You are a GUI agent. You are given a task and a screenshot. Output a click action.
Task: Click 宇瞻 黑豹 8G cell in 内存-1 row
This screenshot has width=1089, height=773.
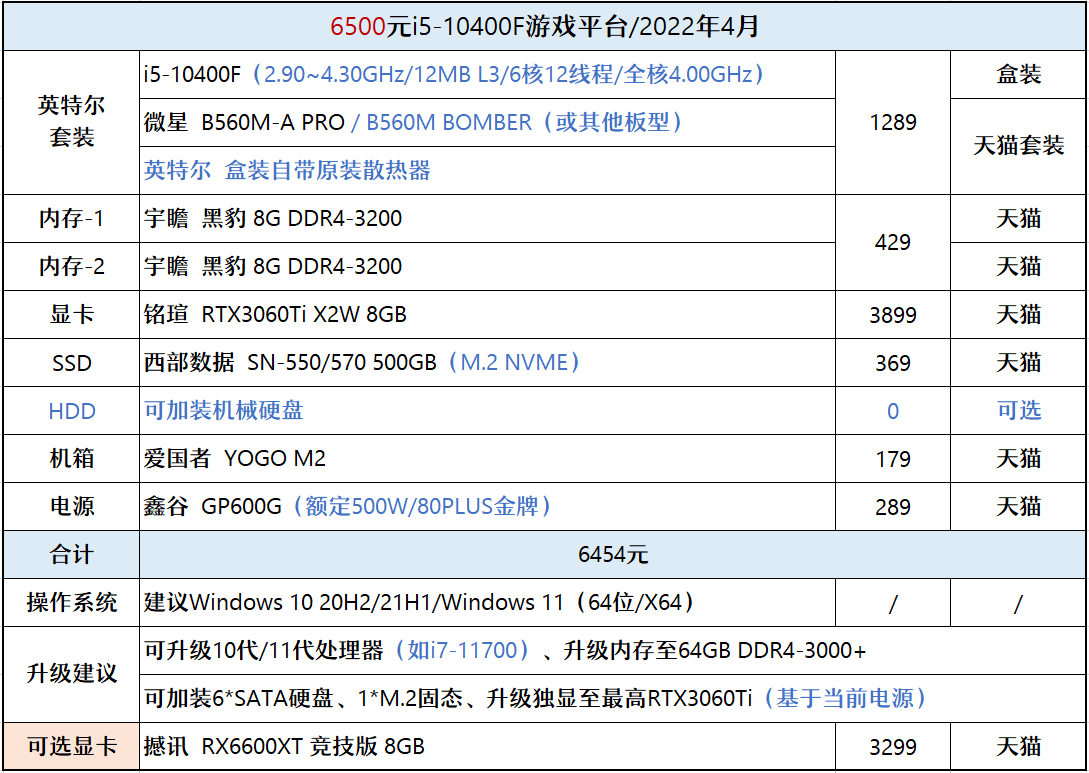(x=488, y=219)
